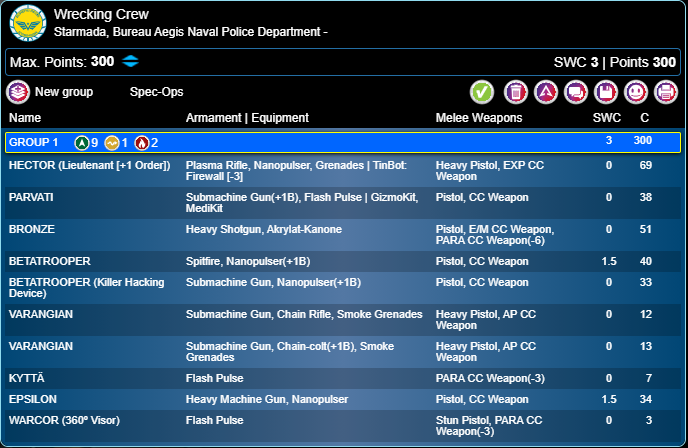
Task: Click the New group label
Action: [x=64, y=92]
